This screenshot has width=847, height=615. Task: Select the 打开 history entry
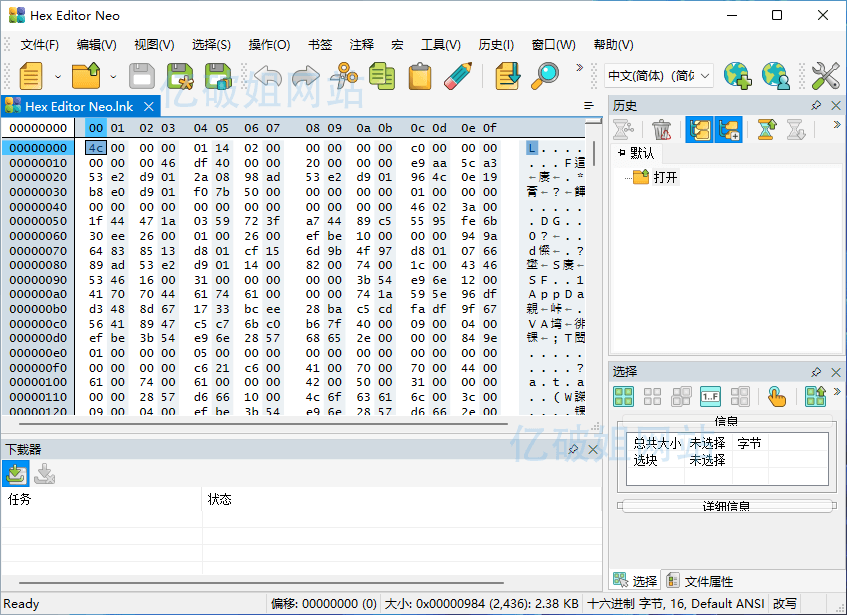pyautogui.click(x=665, y=177)
